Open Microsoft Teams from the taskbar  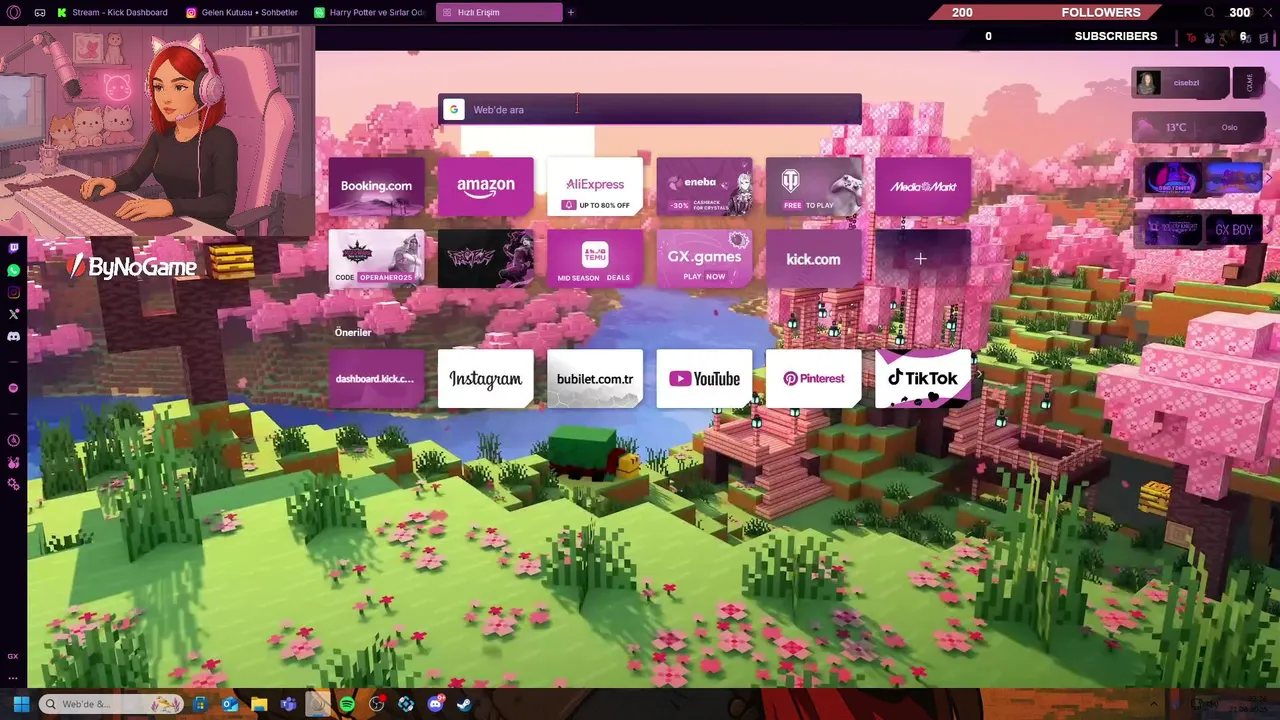click(x=288, y=704)
